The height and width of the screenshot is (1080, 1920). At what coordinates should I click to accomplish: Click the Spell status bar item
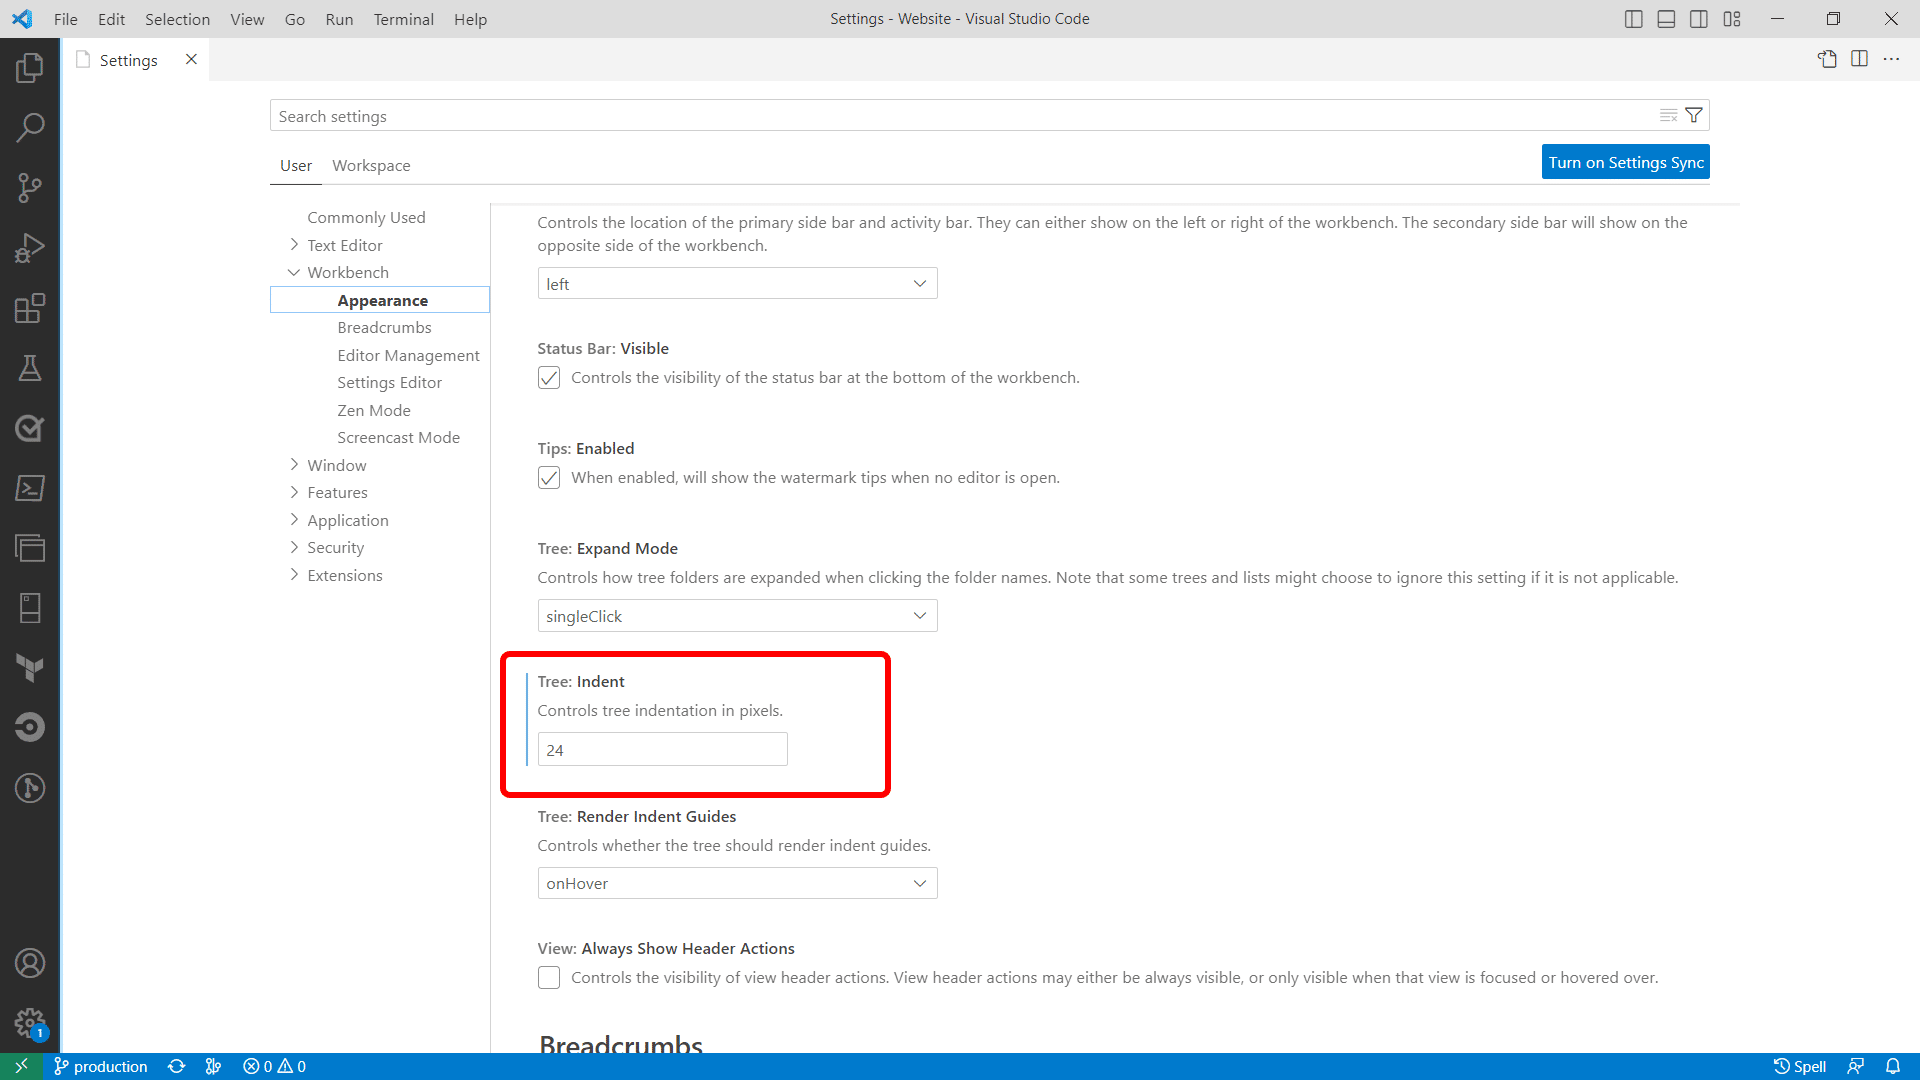tap(1800, 1066)
